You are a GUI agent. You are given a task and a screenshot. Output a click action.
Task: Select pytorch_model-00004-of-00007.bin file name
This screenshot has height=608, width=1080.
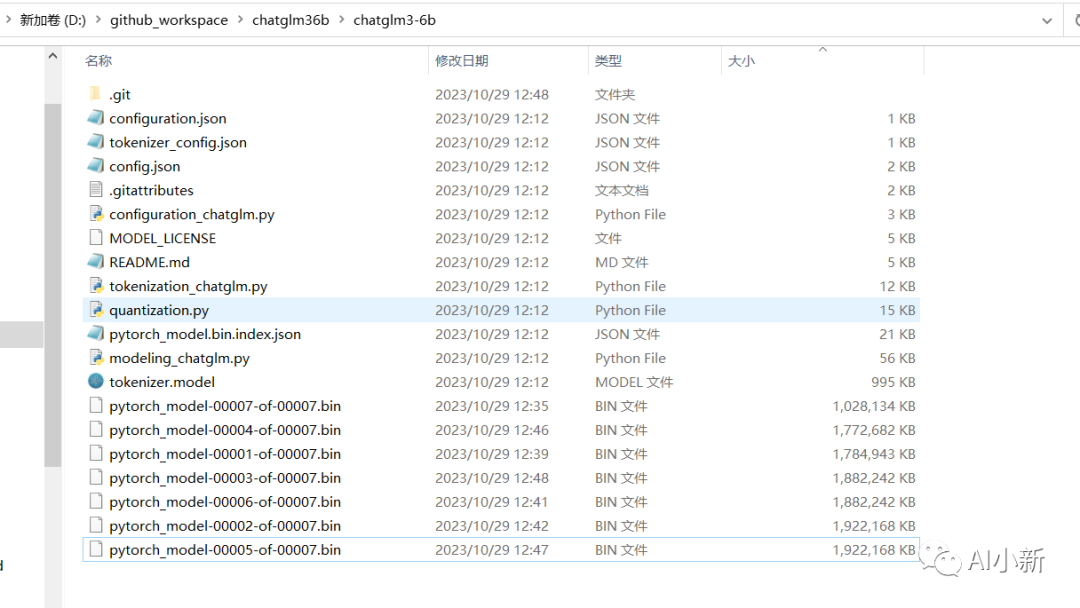point(225,430)
